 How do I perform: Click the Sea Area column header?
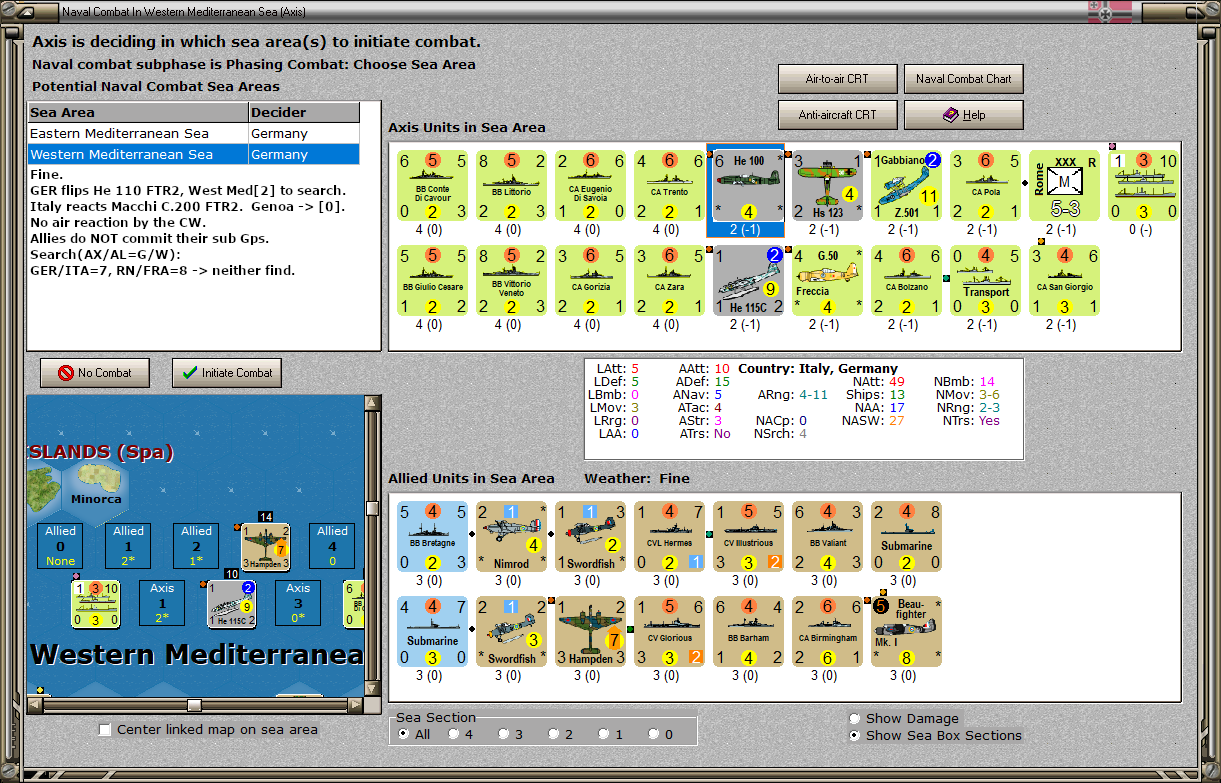[x=138, y=112]
